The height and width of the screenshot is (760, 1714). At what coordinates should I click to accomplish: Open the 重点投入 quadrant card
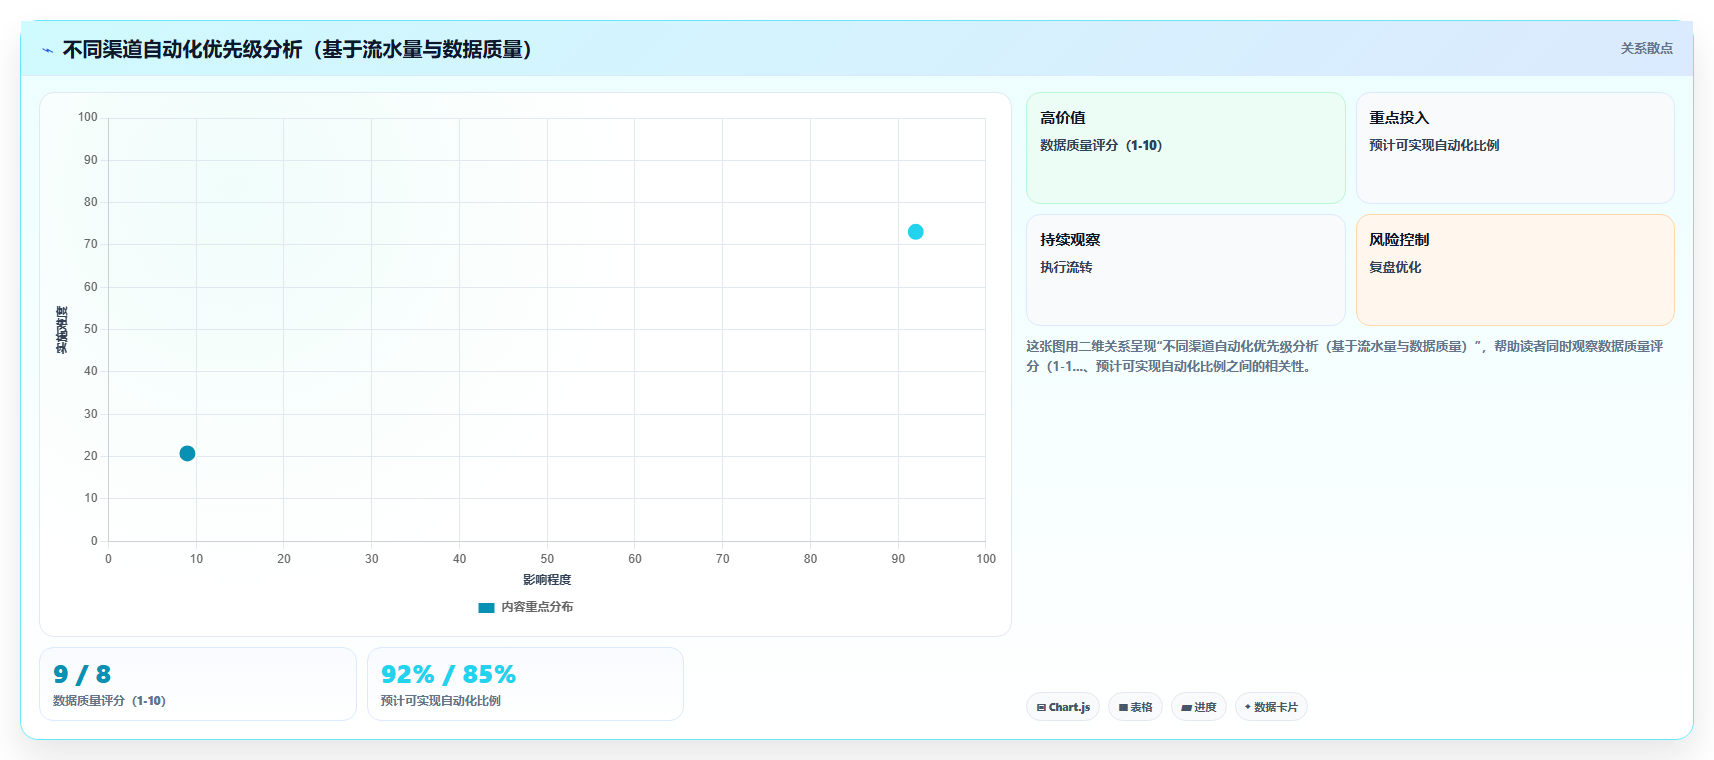pyautogui.click(x=1515, y=148)
